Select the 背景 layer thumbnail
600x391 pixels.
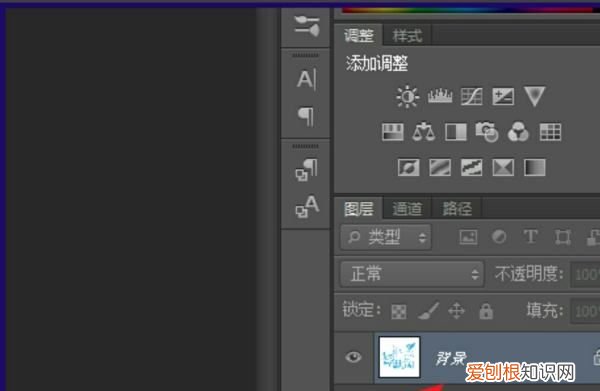399,357
